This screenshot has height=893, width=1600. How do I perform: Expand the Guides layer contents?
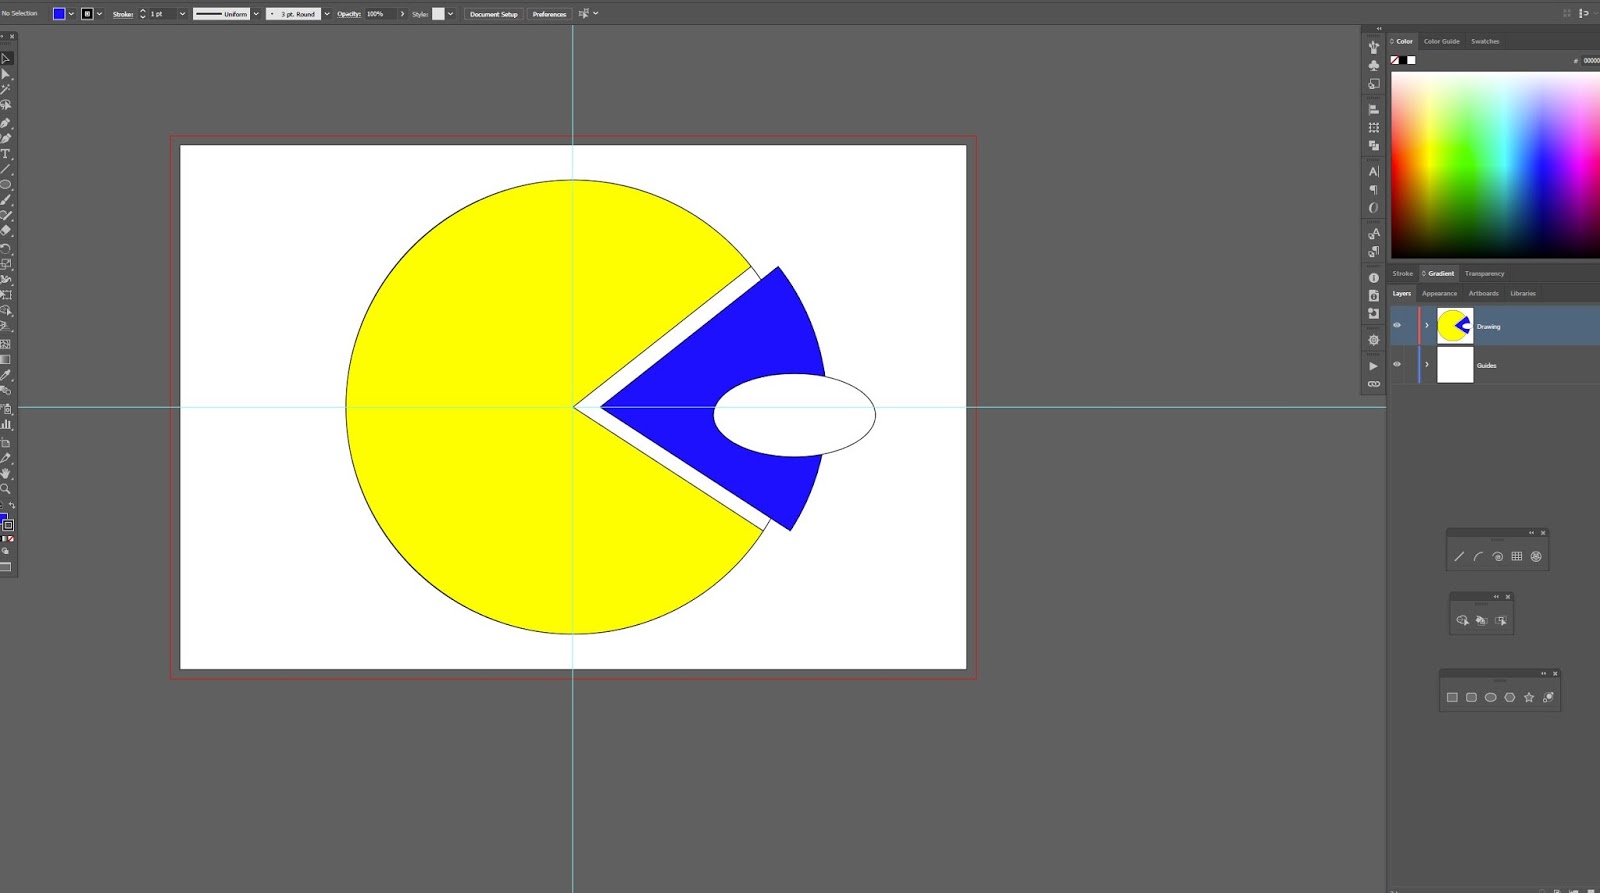click(x=1427, y=364)
